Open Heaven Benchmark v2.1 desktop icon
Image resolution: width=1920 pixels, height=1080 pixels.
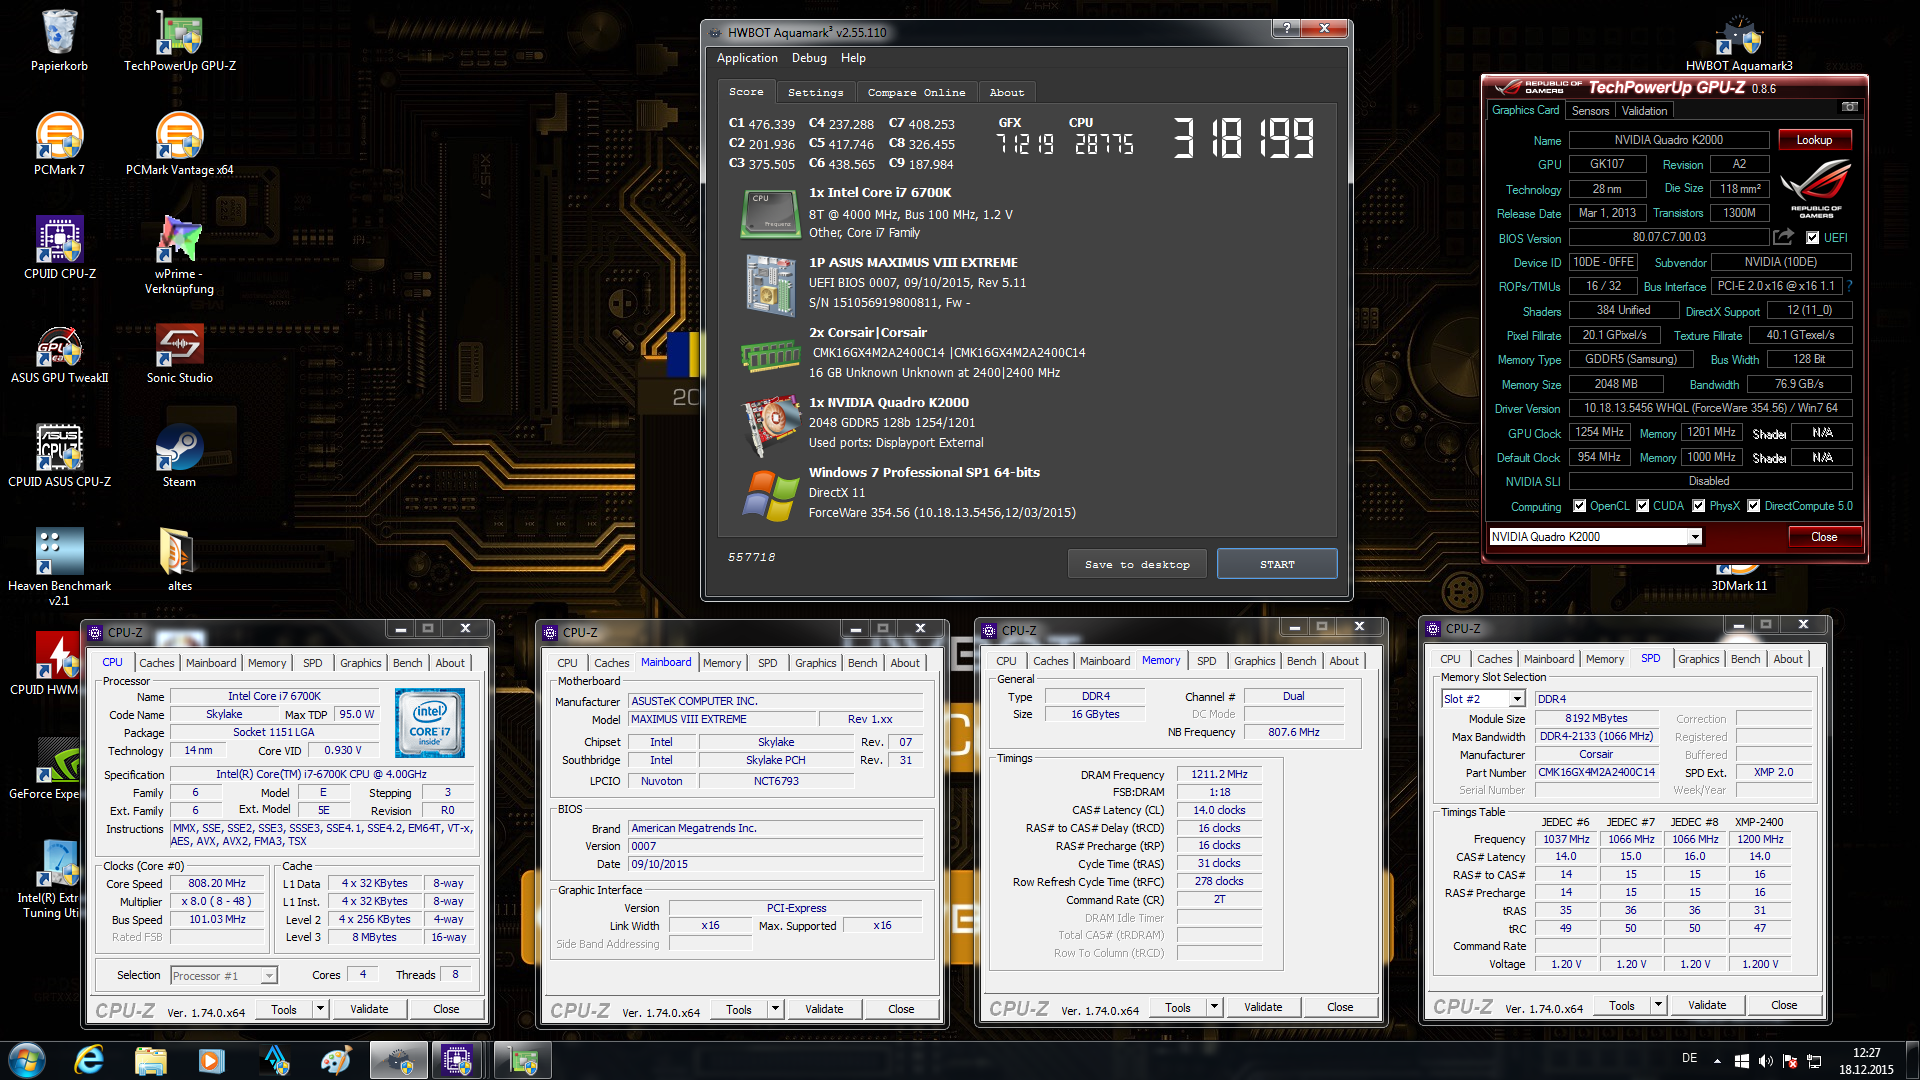point(59,567)
